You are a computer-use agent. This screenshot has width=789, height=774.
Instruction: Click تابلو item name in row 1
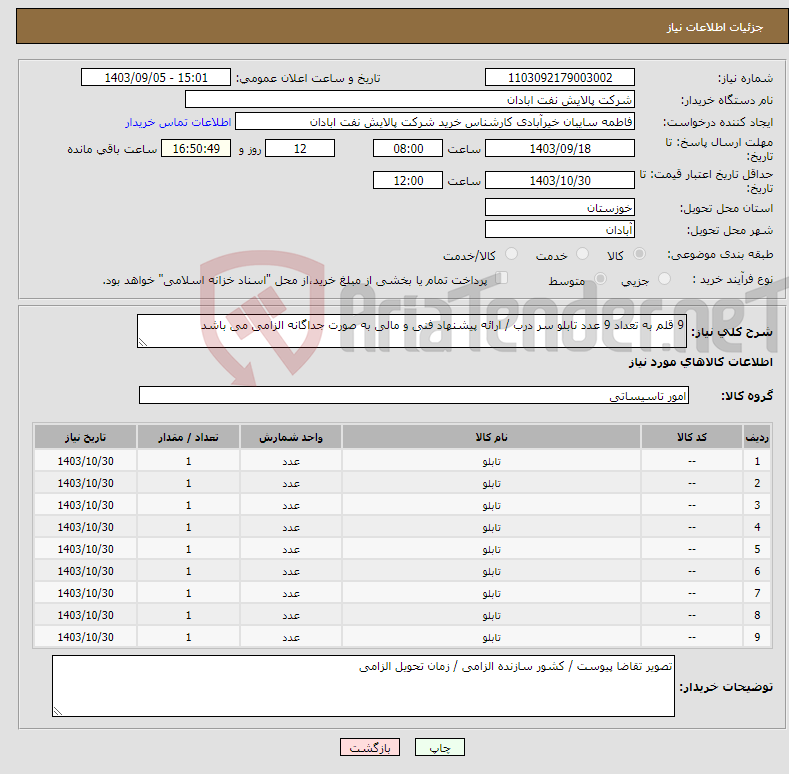point(491,461)
